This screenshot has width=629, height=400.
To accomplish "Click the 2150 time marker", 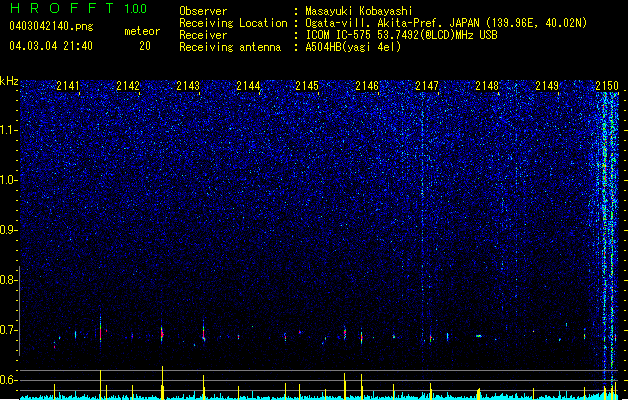I will [607, 85].
